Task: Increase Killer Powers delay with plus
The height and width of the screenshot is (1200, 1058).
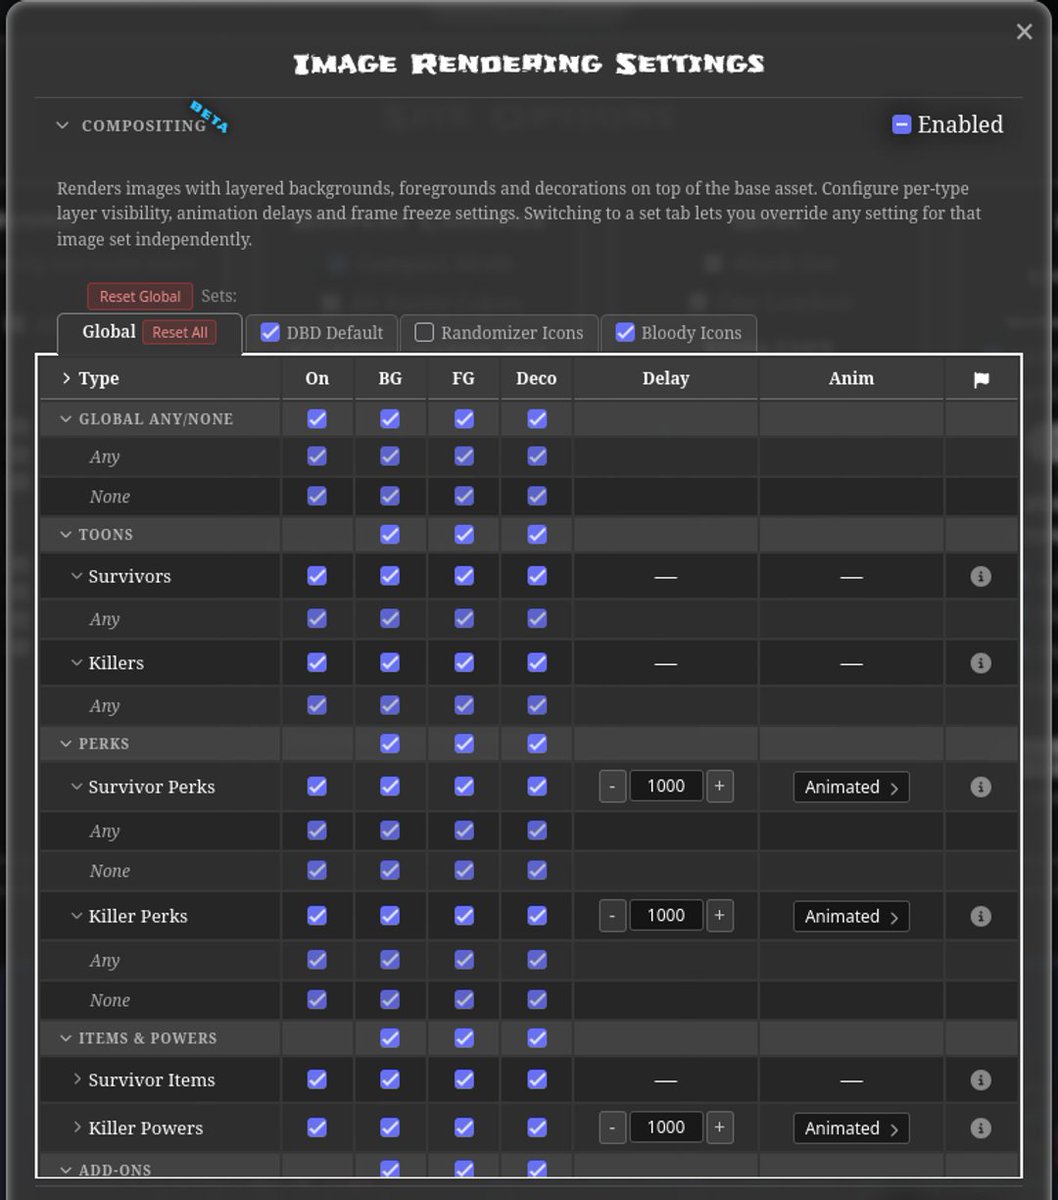Action: (719, 1128)
